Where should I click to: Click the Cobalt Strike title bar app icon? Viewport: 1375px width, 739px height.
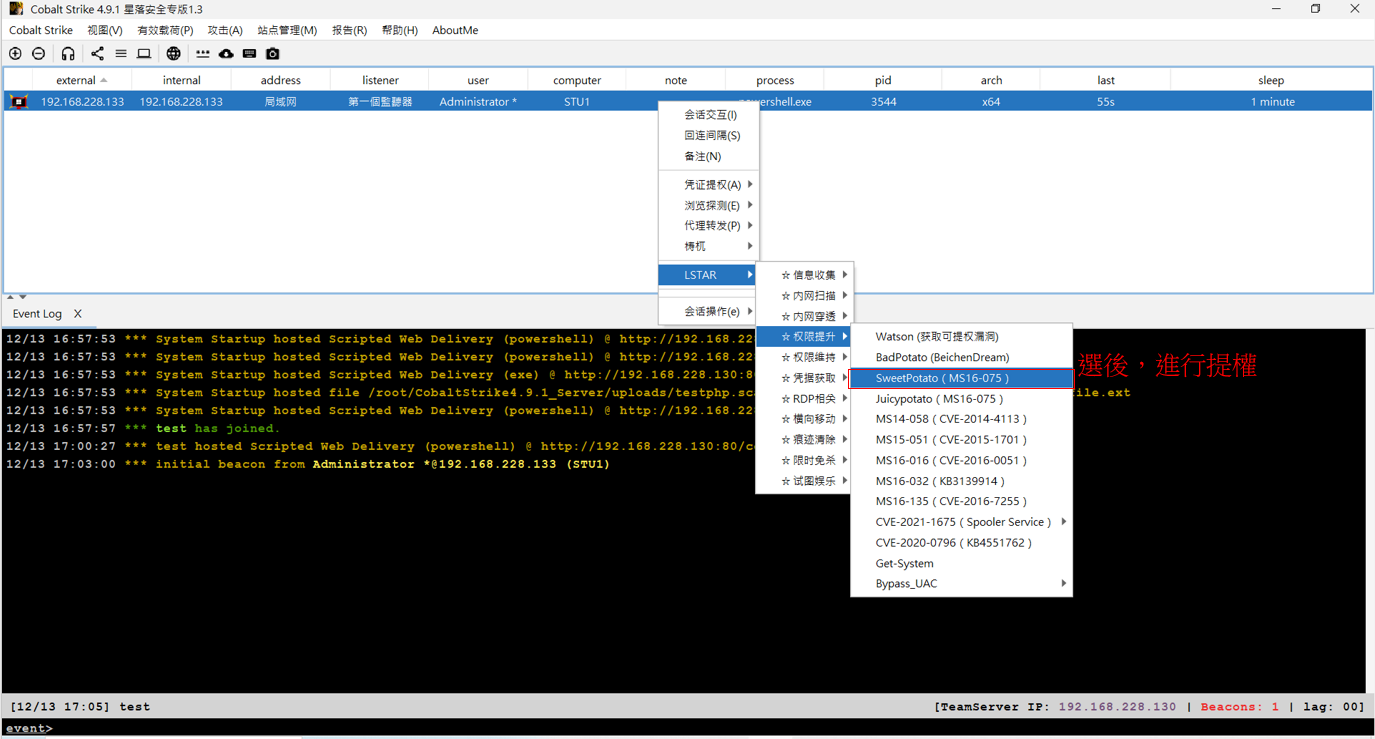(16, 9)
